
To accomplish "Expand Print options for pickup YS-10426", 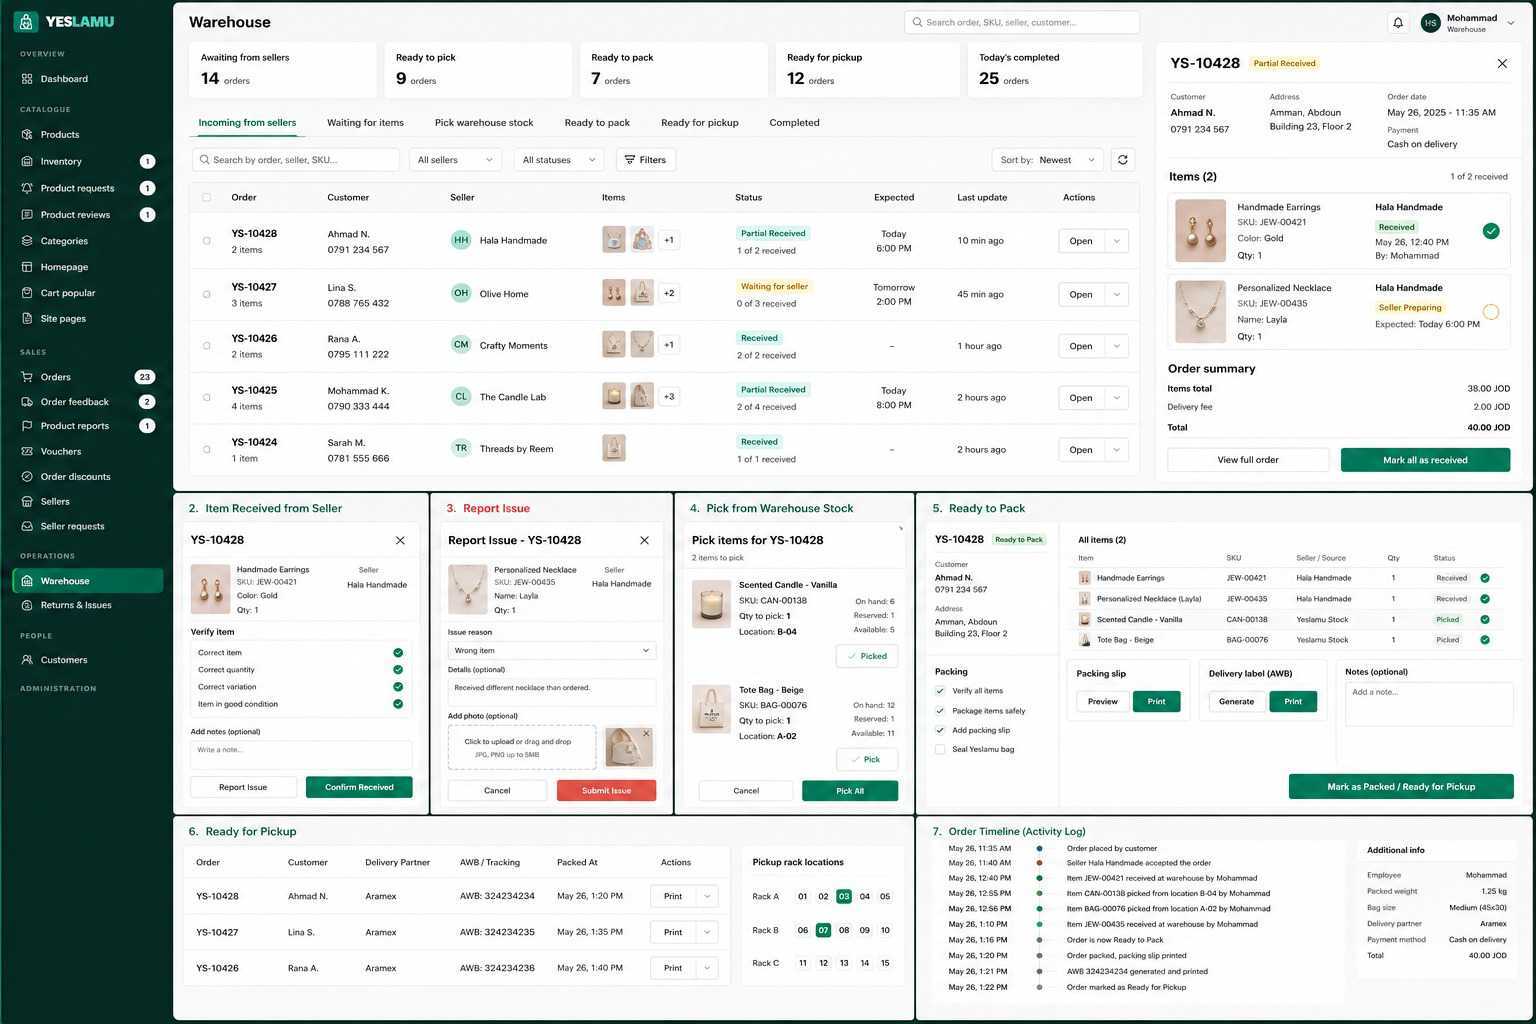I will click(708, 968).
